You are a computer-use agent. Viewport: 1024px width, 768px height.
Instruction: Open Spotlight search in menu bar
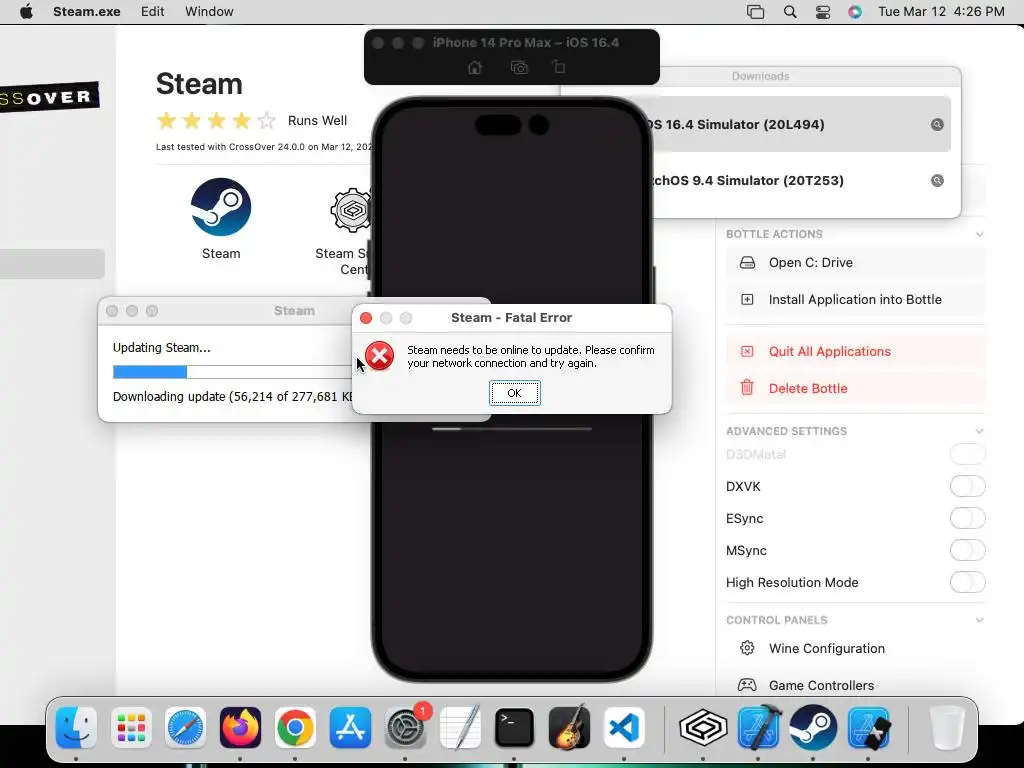point(790,12)
